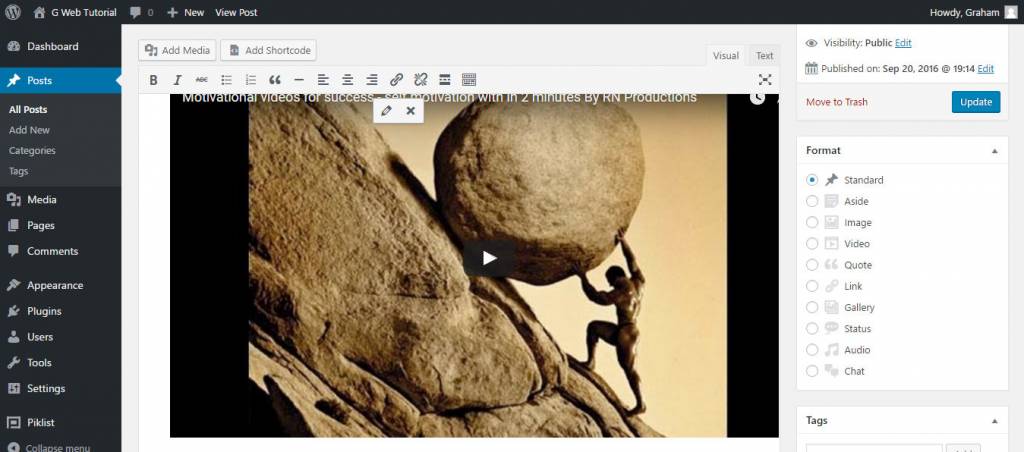
Task: Click the Update button
Action: point(976,102)
